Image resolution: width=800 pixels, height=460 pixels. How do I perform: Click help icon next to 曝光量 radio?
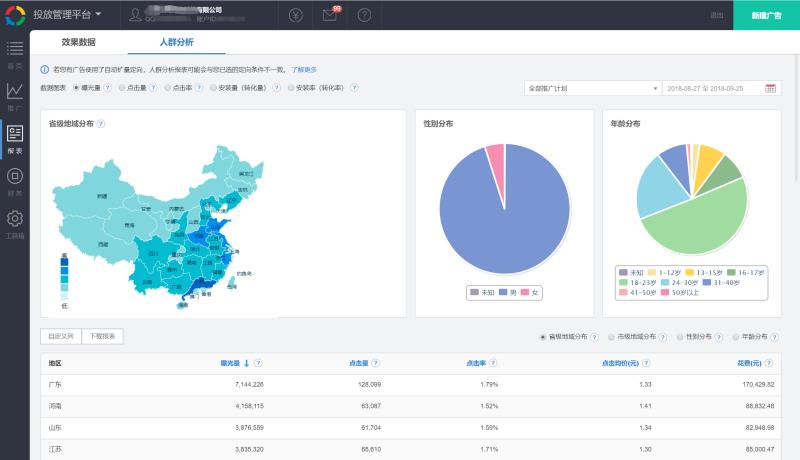107,88
